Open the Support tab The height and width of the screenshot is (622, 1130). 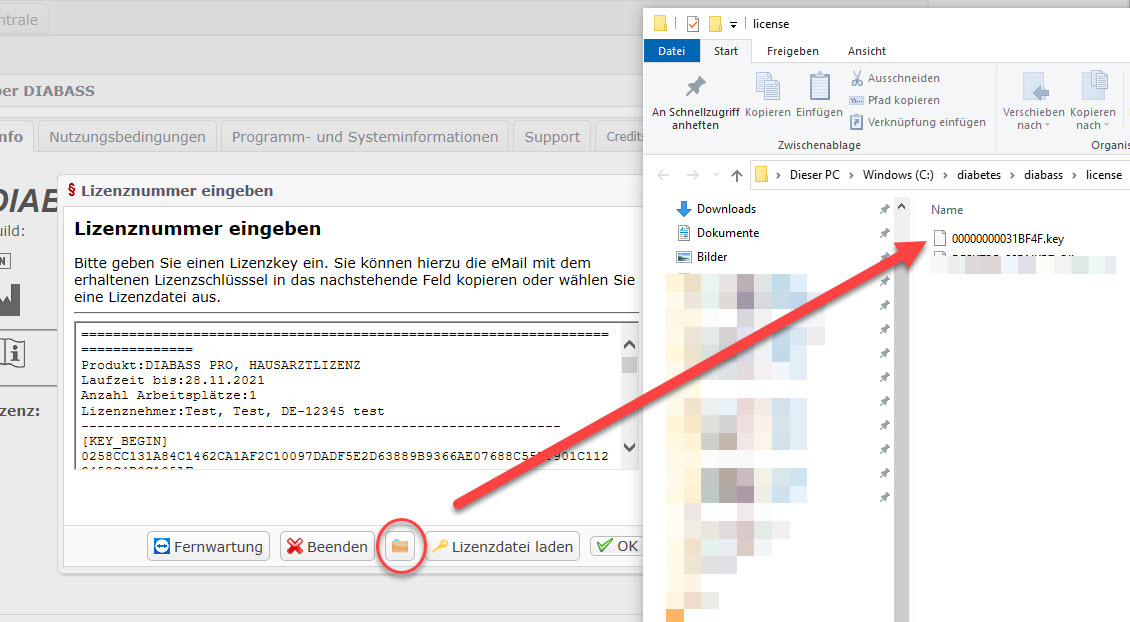[552, 137]
